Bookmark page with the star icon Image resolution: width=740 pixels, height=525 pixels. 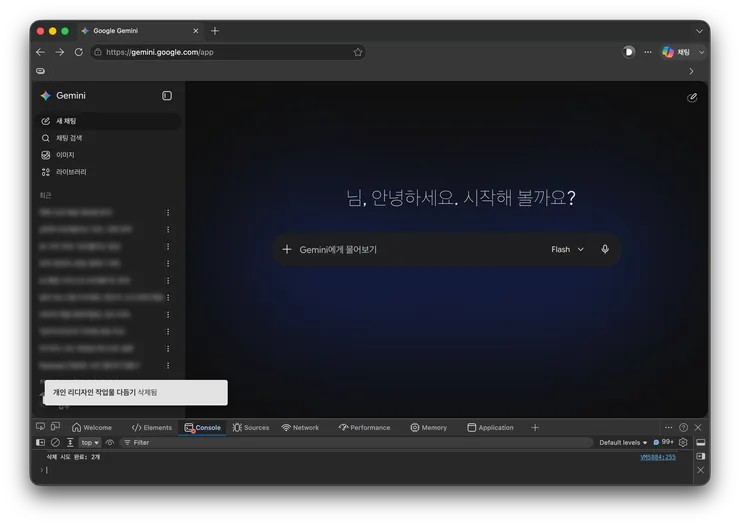pos(358,52)
